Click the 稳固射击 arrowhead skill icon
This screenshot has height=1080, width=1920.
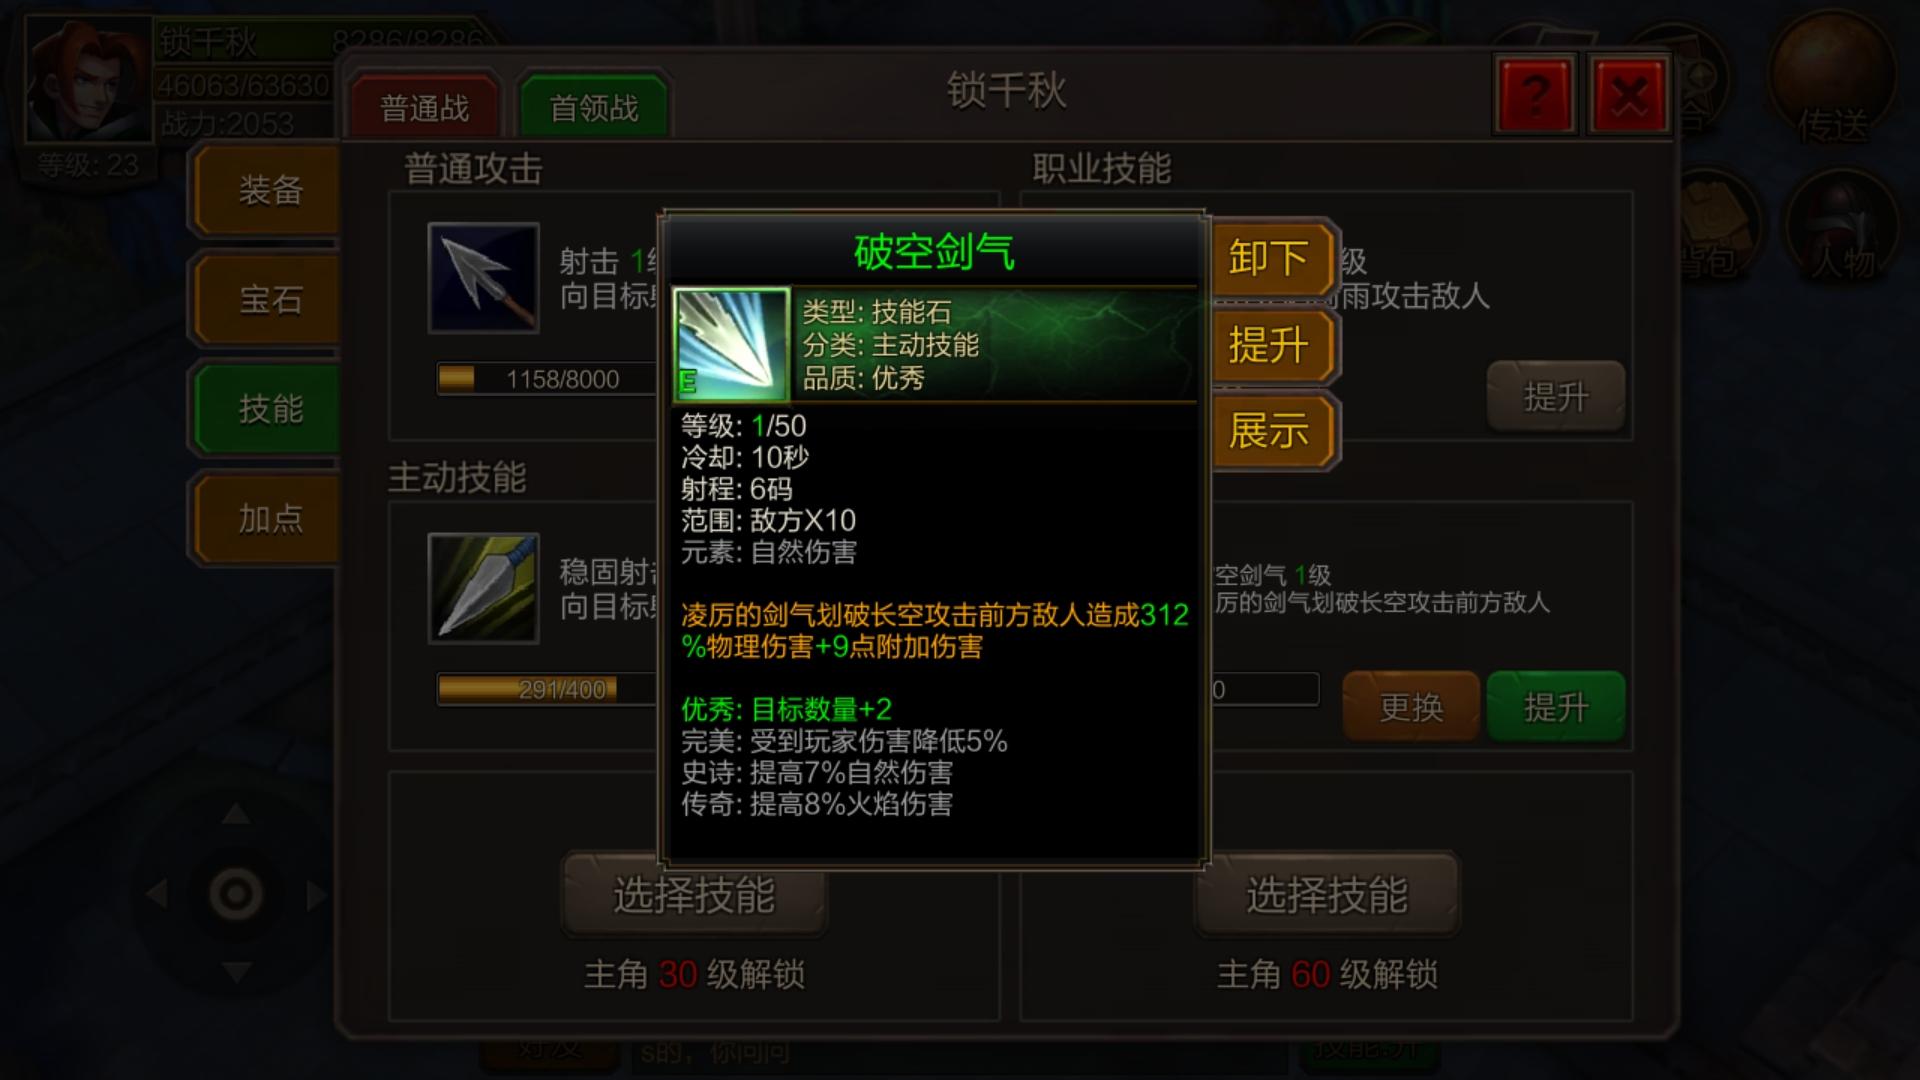[x=484, y=588]
